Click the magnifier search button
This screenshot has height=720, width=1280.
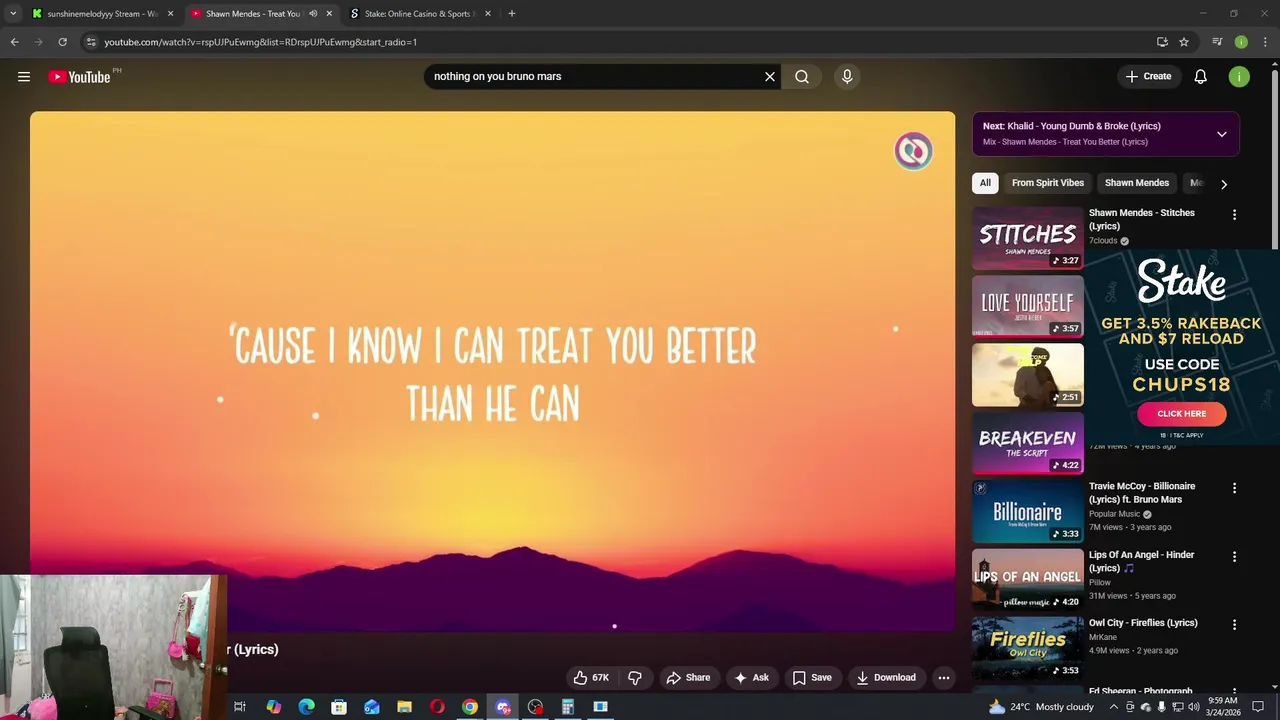click(x=802, y=76)
